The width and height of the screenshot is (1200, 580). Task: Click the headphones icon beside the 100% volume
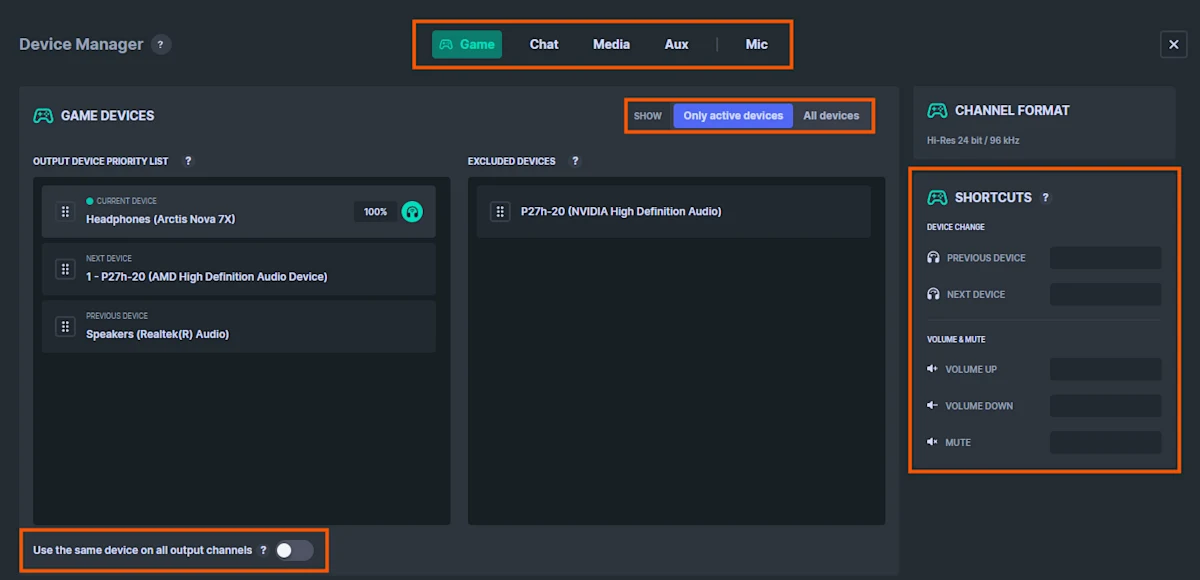point(412,211)
